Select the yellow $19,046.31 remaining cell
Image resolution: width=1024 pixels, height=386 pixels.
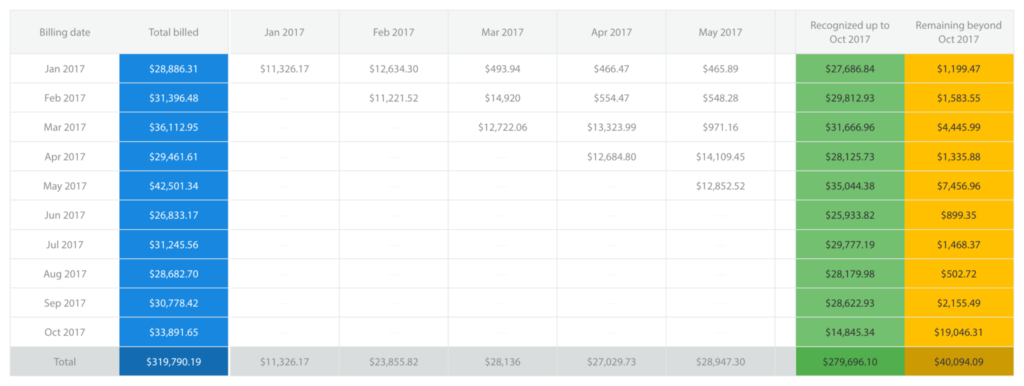tap(958, 332)
